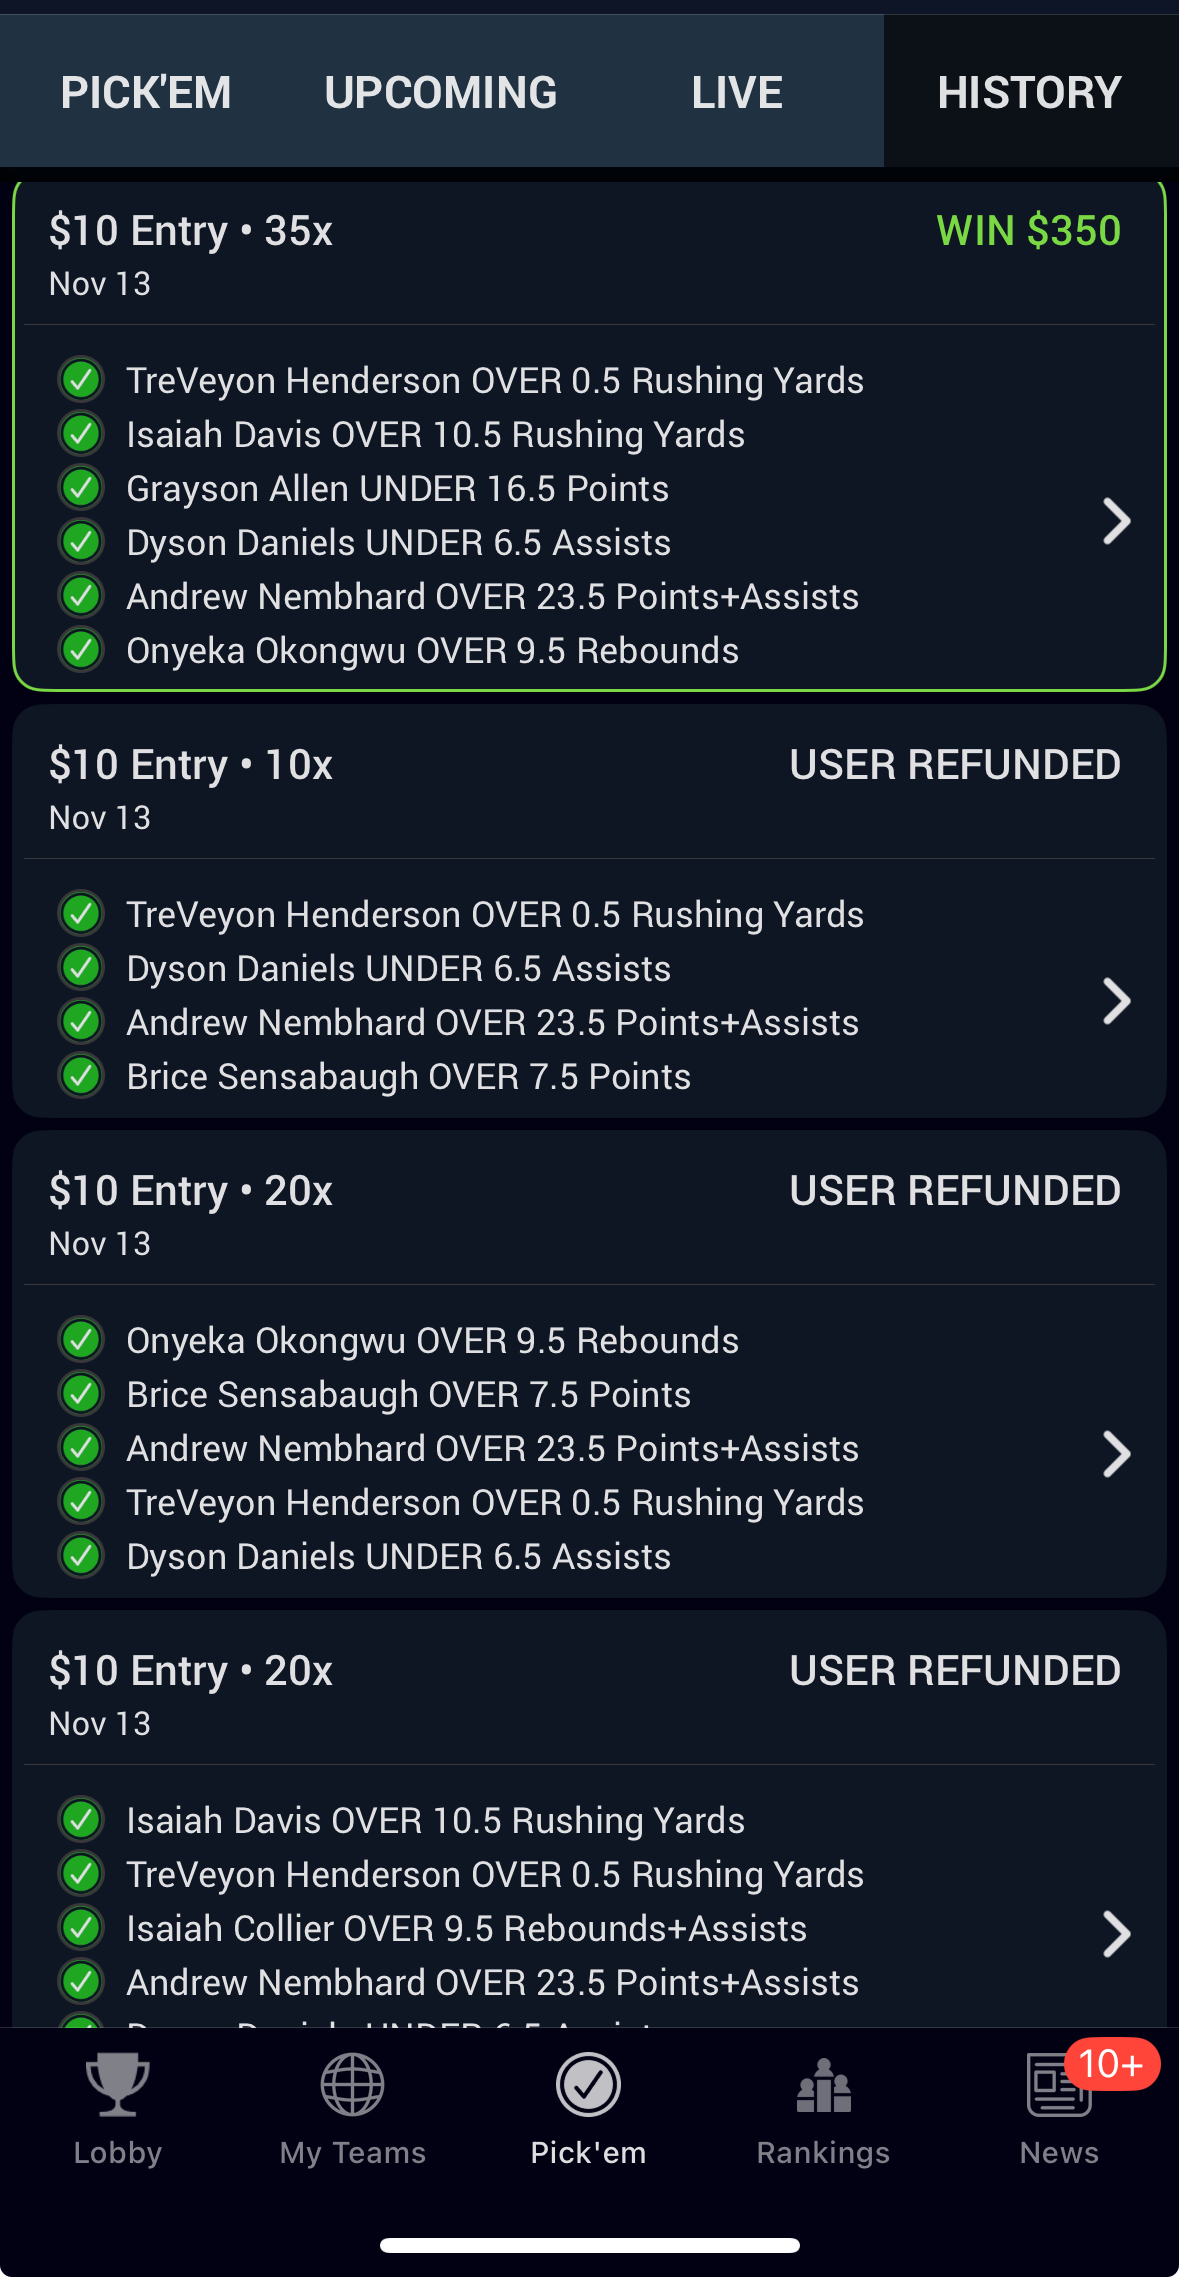
Task: Expand the 10x refunded entry chevron
Action: click(1116, 1001)
